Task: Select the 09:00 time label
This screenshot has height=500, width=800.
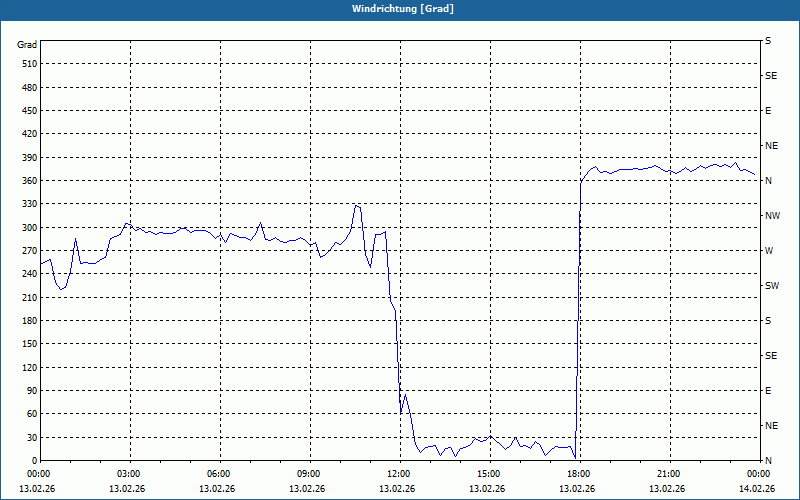Action: pos(307,474)
